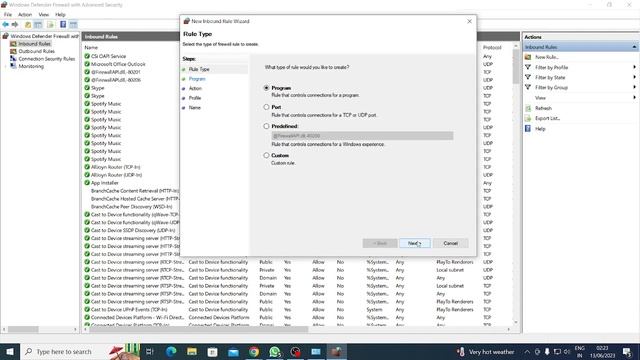The image size is (640, 360).
Task: Select the Predefined rule type radio button
Action: [x=267, y=126]
